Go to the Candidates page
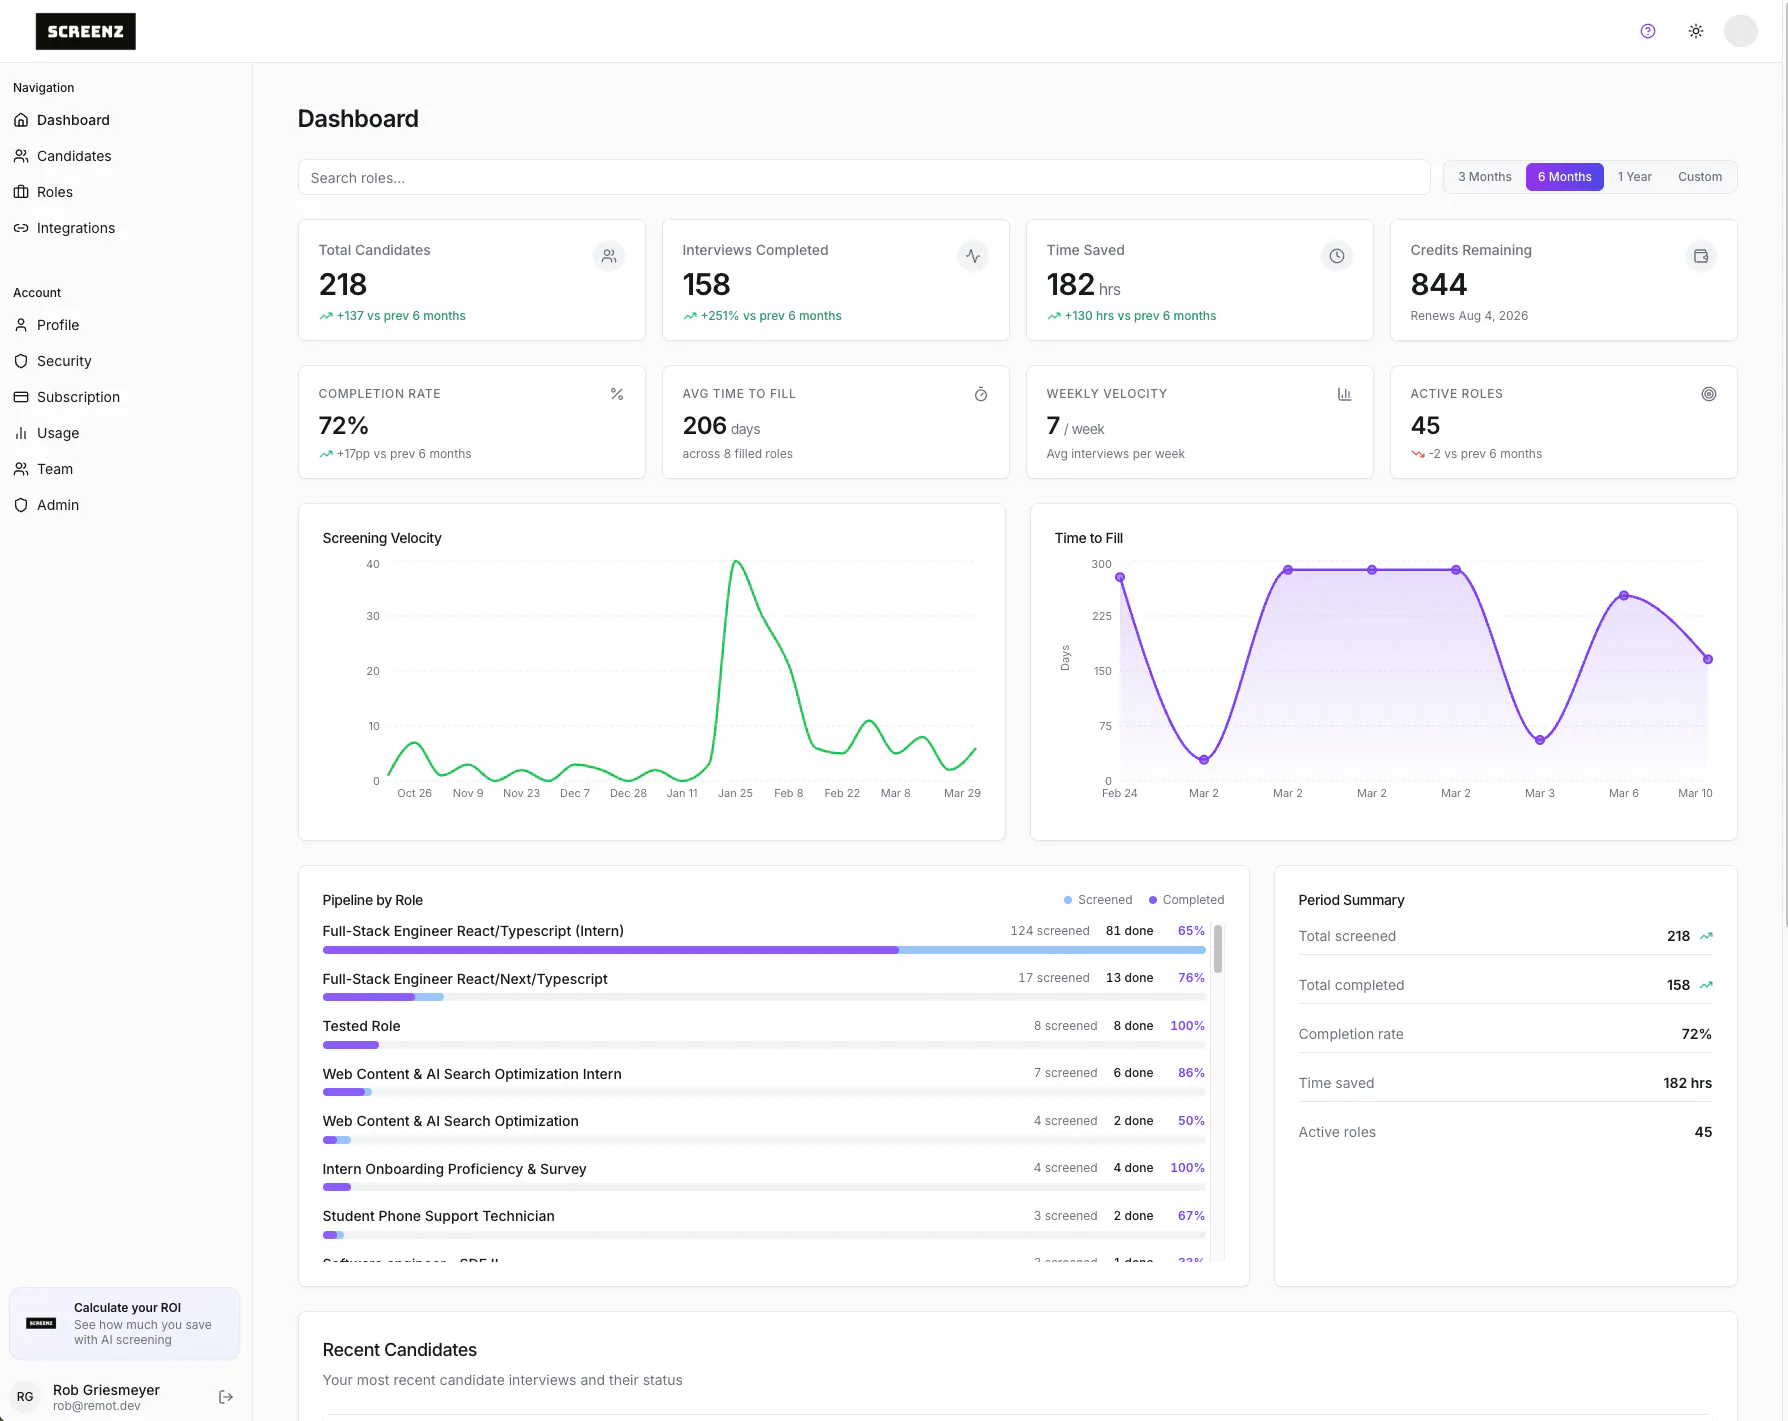The width and height of the screenshot is (1788, 1421). pyautogui.click(x=74, y=156)
